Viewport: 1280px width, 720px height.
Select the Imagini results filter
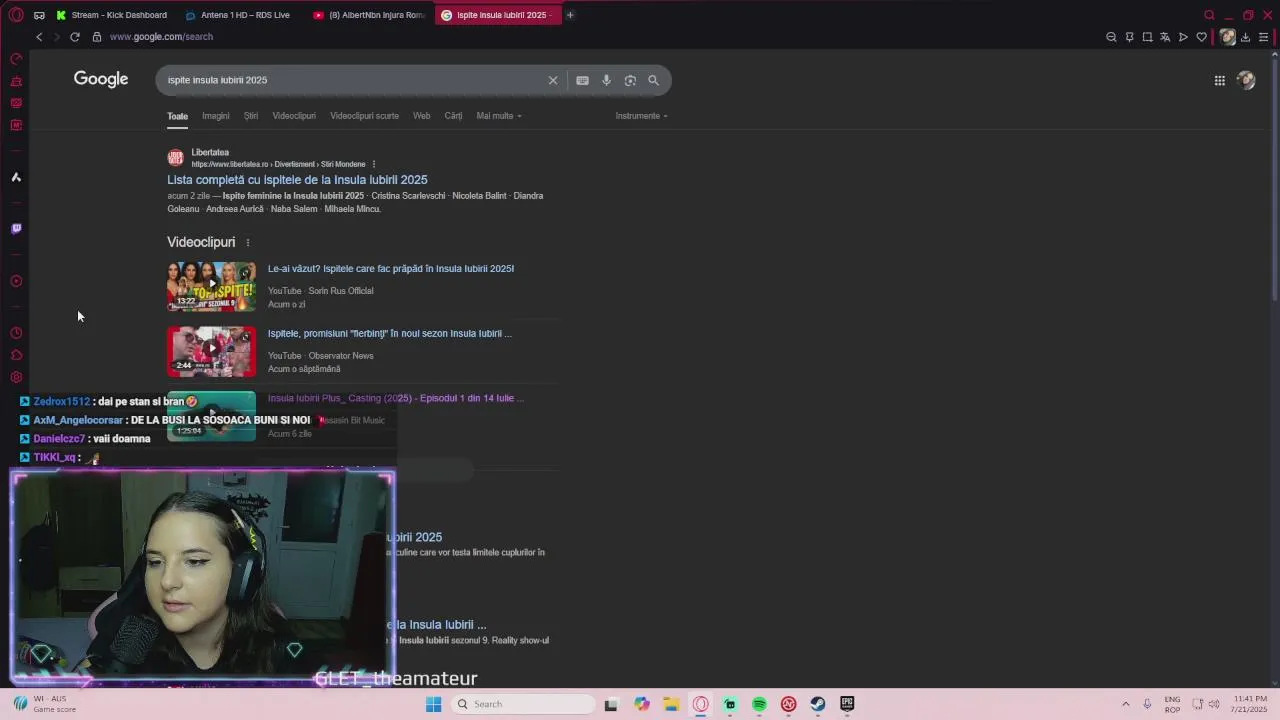216,116
